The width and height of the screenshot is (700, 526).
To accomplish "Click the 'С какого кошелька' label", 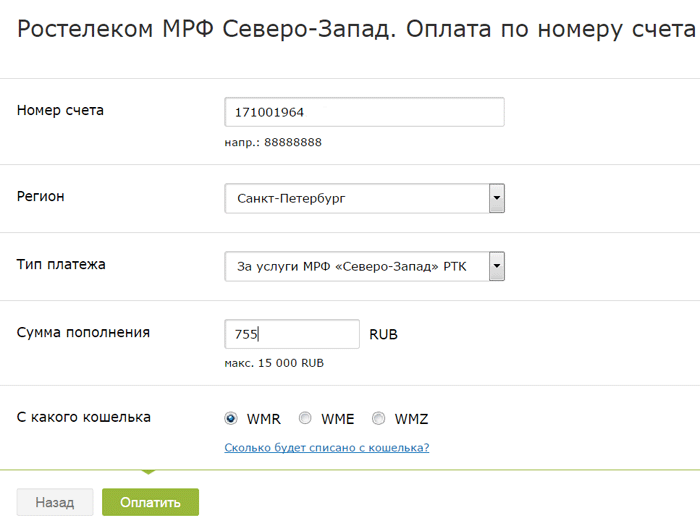I will (x=84, y=417).
